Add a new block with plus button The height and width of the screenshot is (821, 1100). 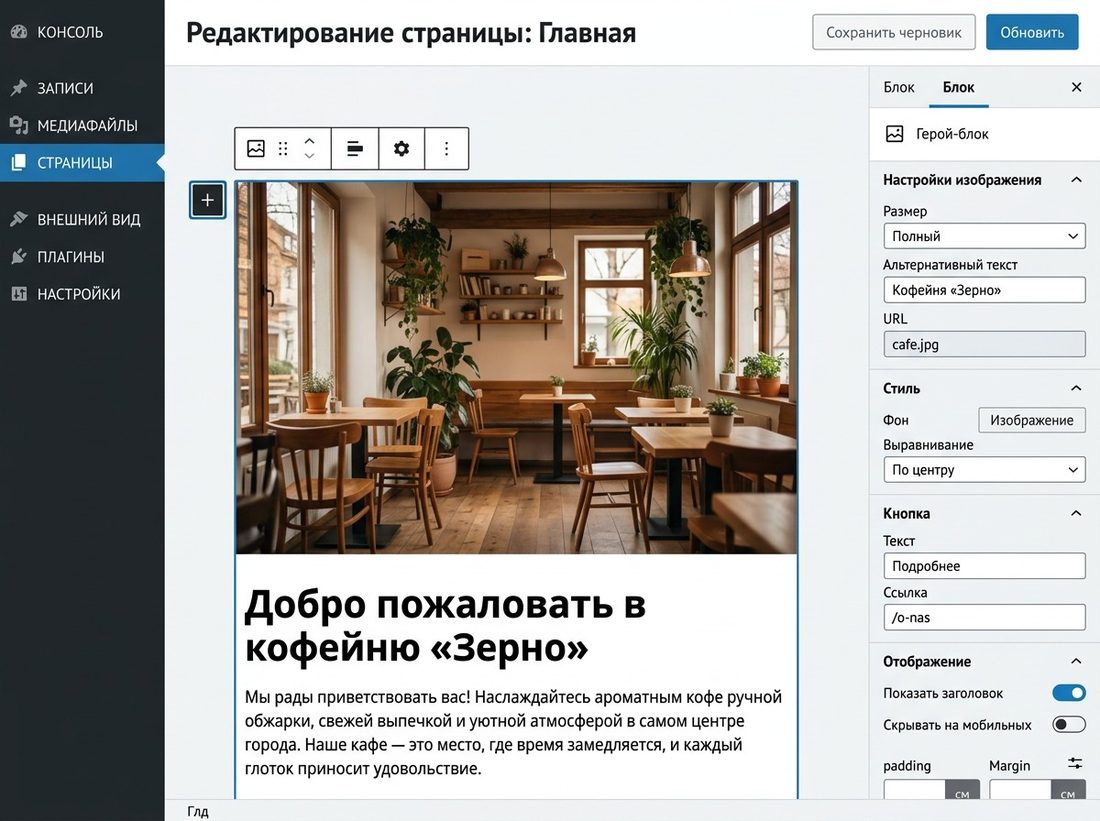(x=208, y=200)
